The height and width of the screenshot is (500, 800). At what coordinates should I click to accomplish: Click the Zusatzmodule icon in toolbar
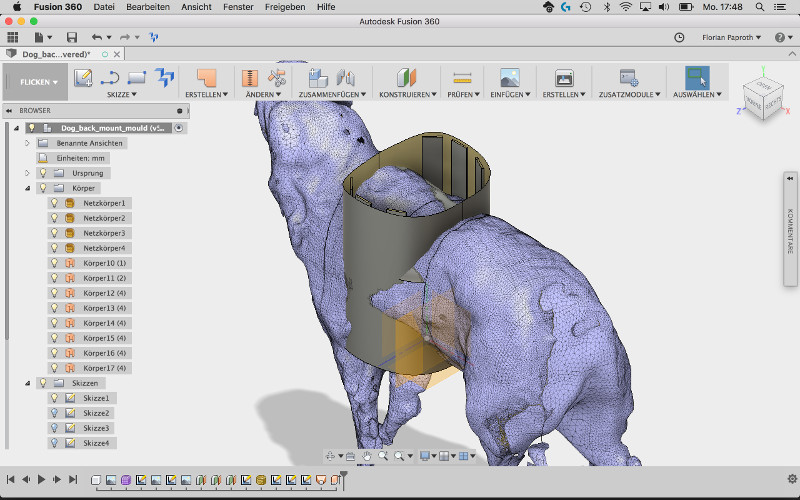pyautogui.click(x=629, y=77)
